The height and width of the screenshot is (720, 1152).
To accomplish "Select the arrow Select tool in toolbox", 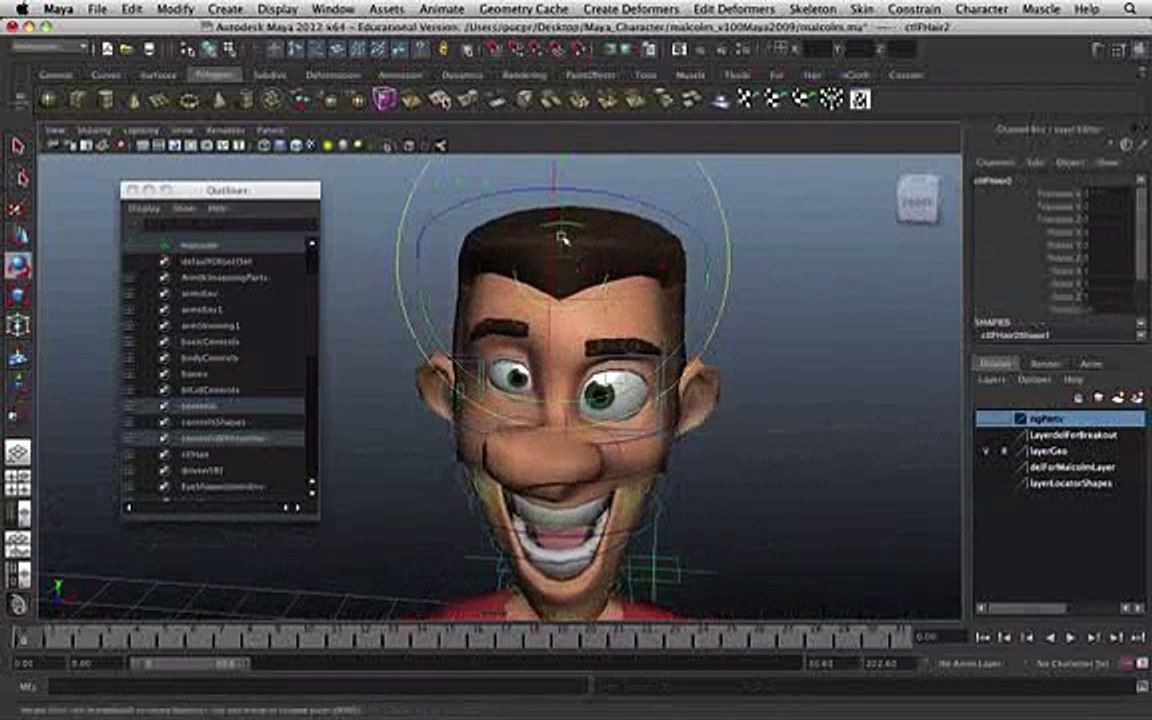I will click(x=18, y=146).
